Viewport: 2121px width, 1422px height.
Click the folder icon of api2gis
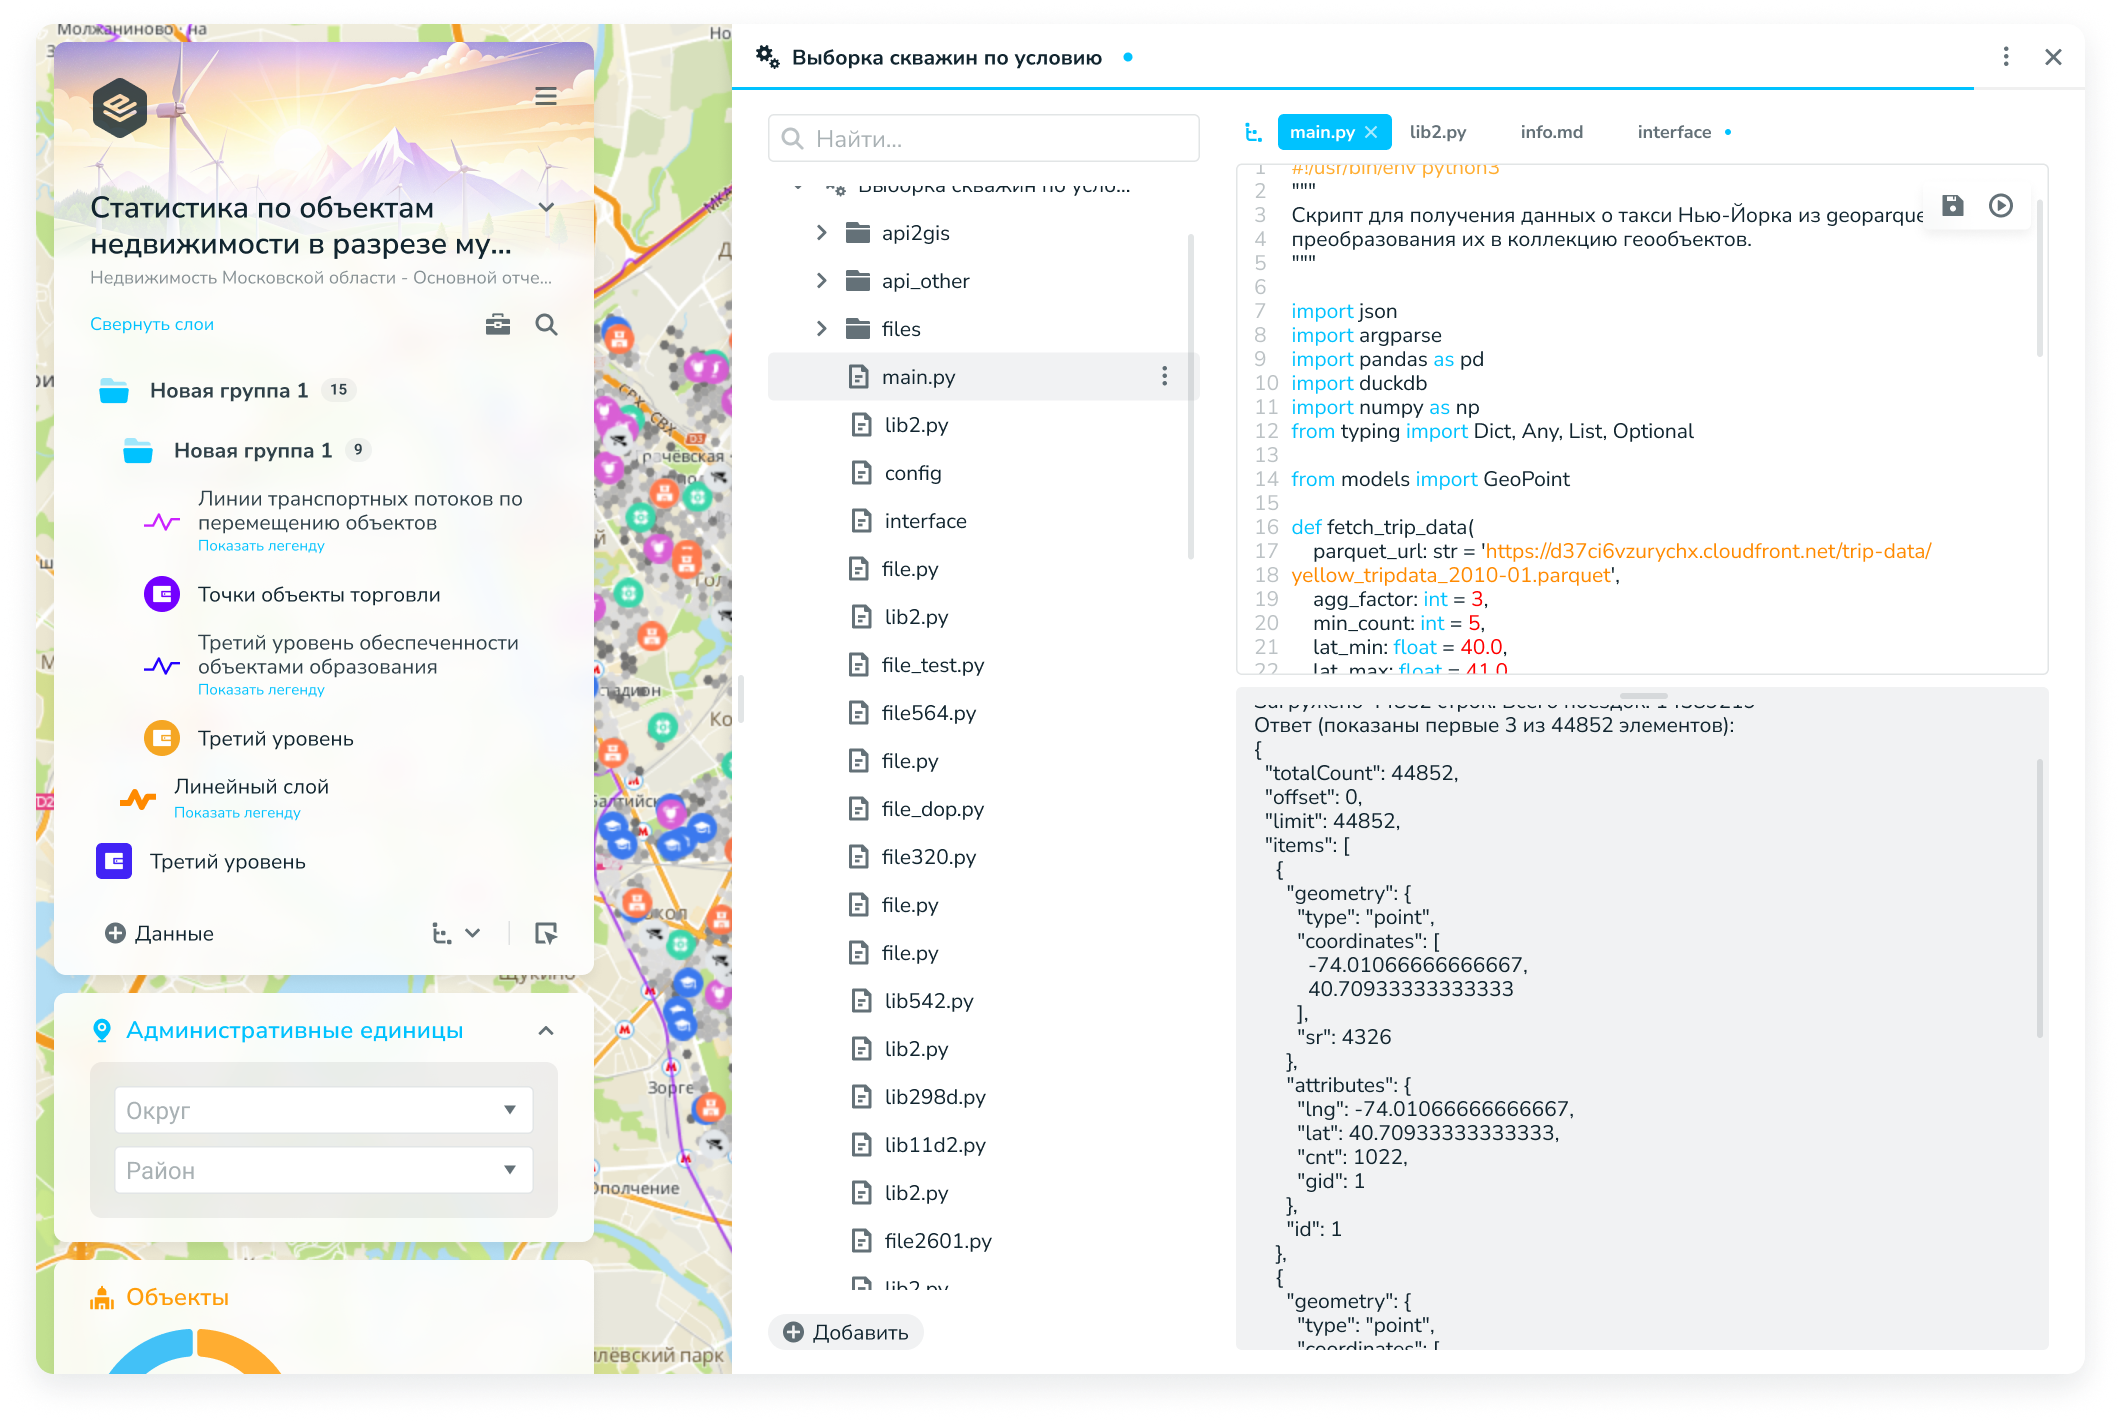pyautogui.click(x=858, y=233)
